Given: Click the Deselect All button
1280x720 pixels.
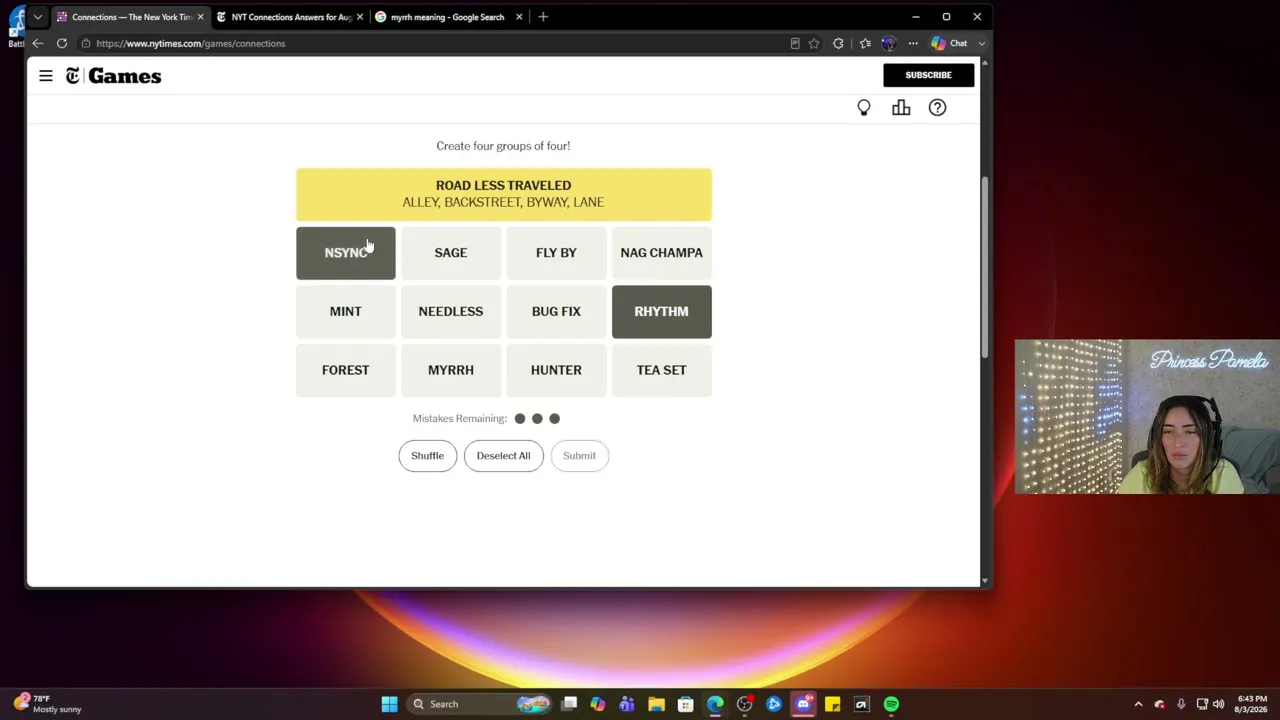Looking at the screenshot, I should click(x=503, y=456).
